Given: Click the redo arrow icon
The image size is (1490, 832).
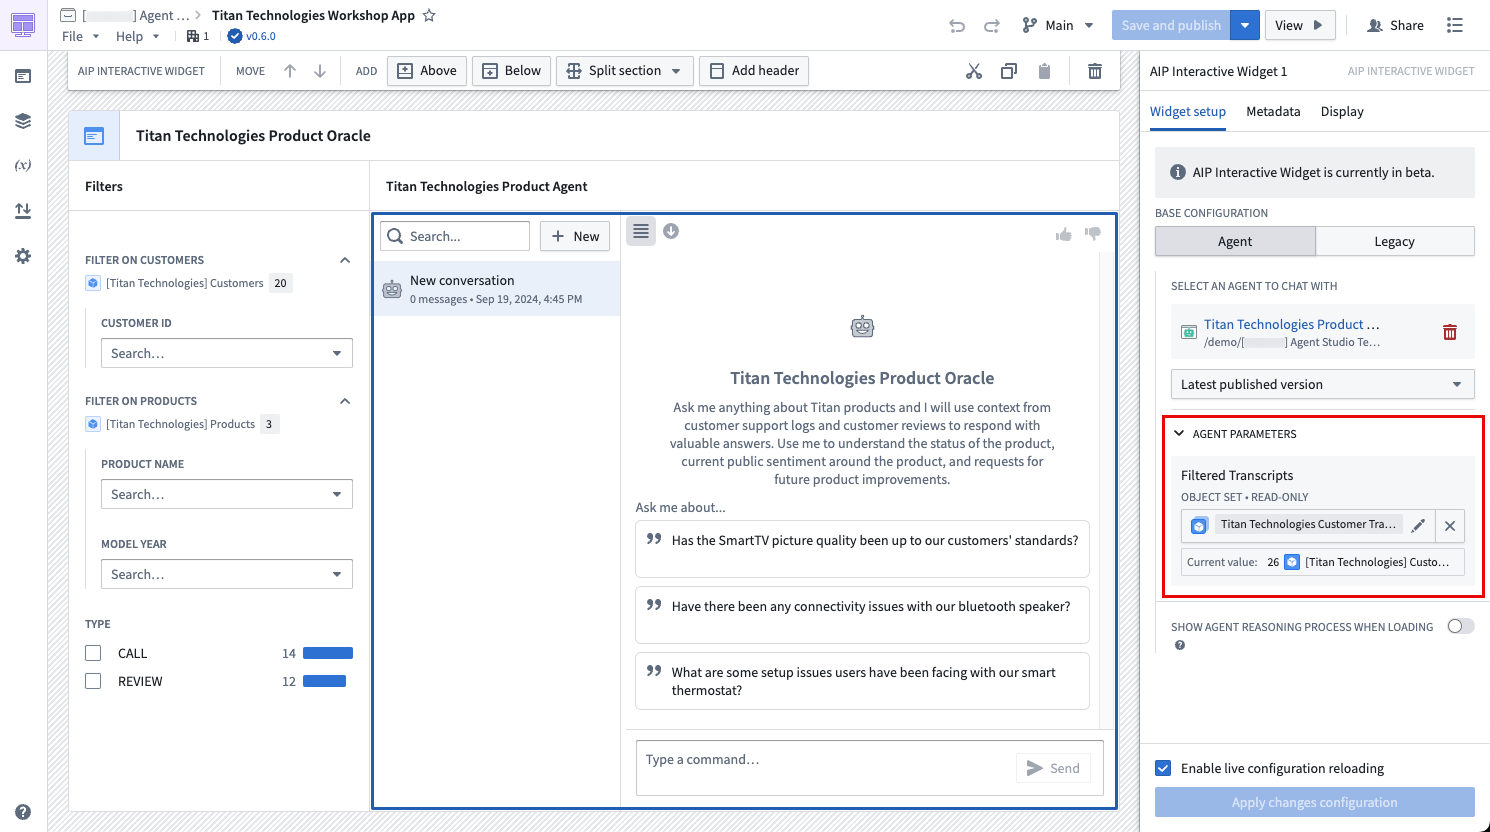Looking at the screenshot, I should click(992, 26).
